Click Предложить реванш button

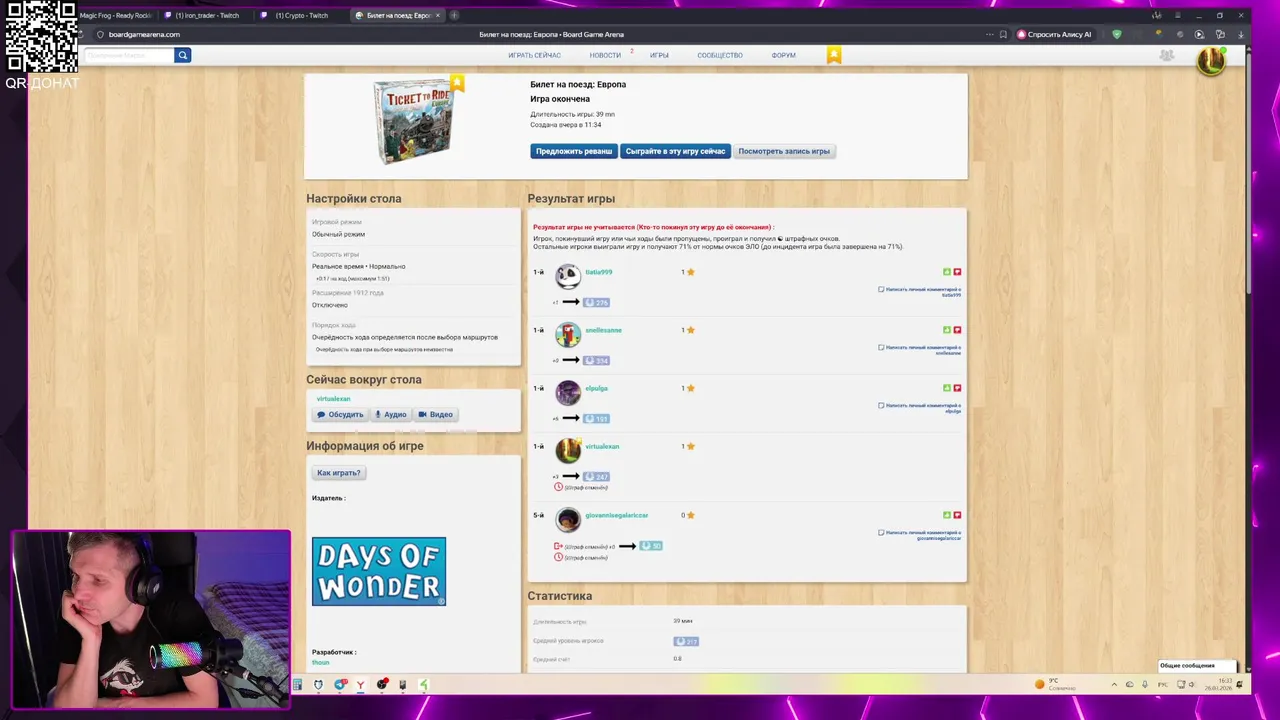pyautogui.click(x=574, y=151)
